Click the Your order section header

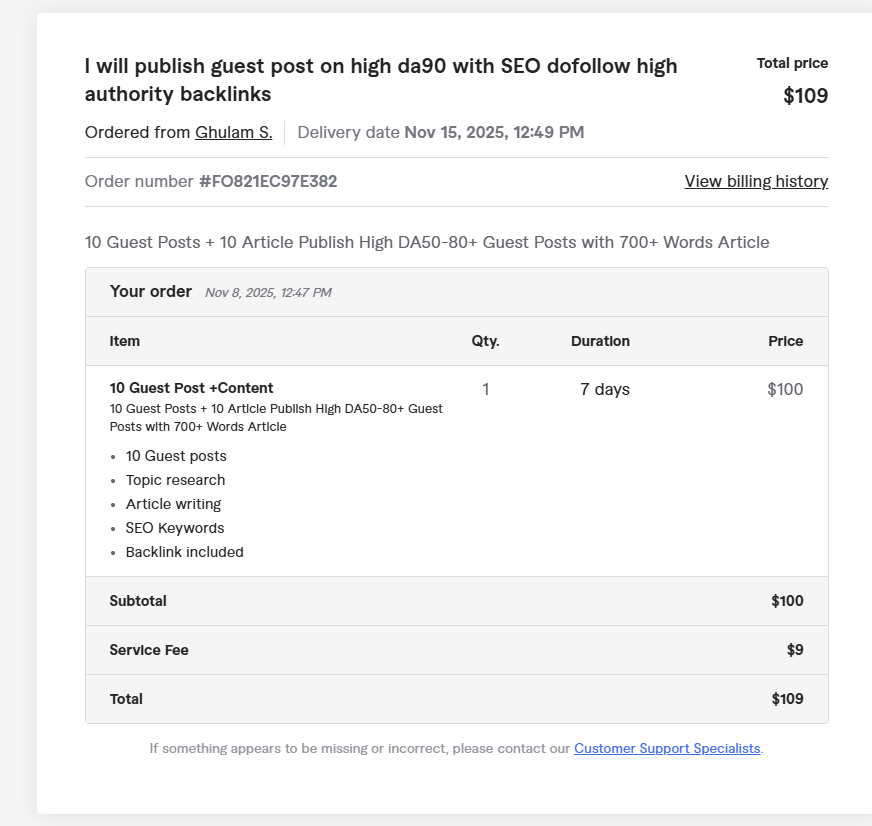point(151,291)
